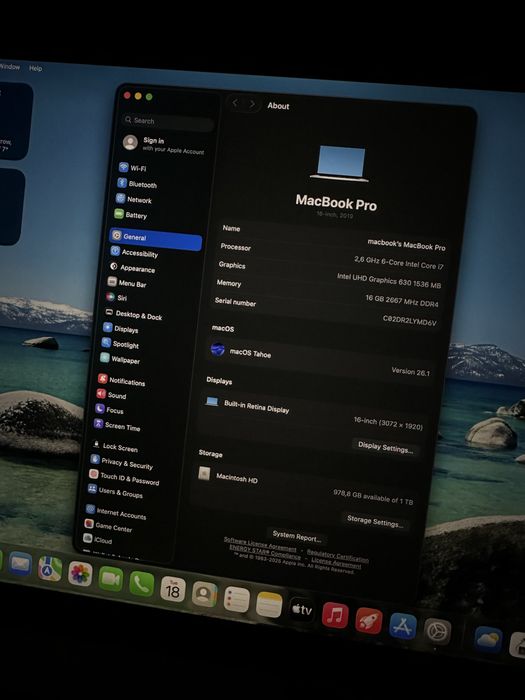Click the sidebar Search field

168,122
